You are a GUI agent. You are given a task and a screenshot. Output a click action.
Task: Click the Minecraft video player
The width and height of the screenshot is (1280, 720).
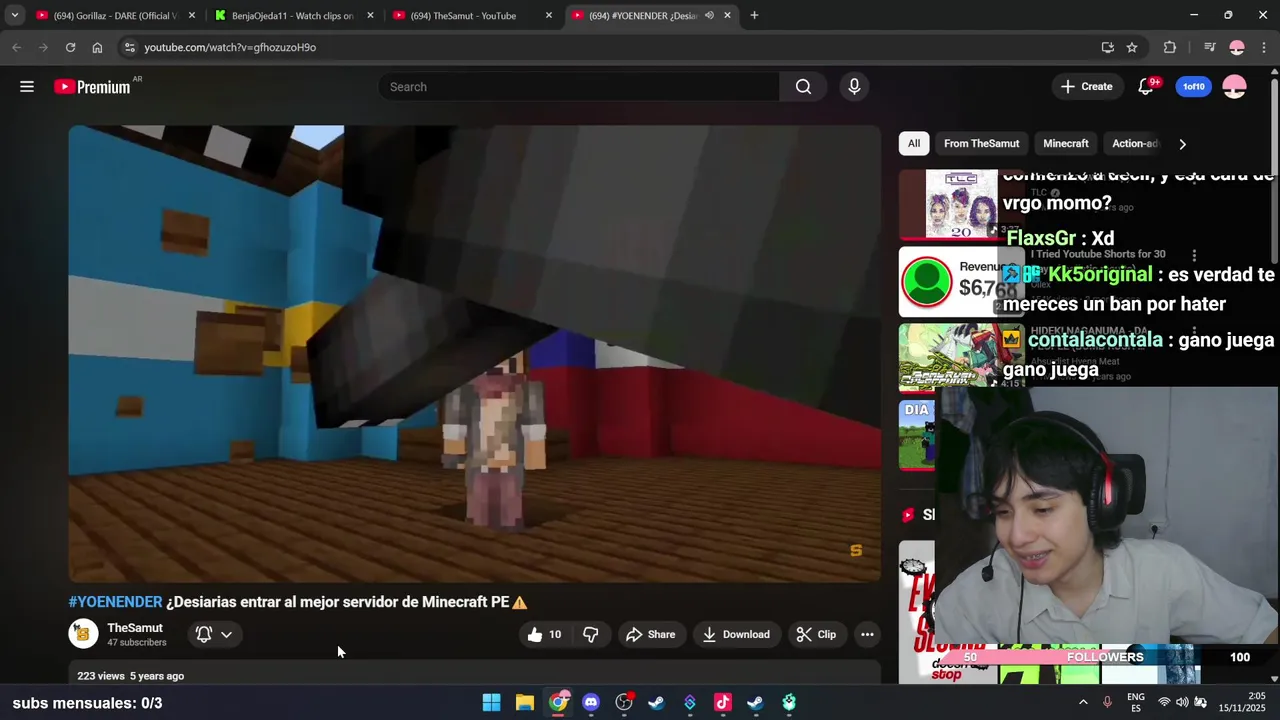pyautogui.click(x=474, y=354)
